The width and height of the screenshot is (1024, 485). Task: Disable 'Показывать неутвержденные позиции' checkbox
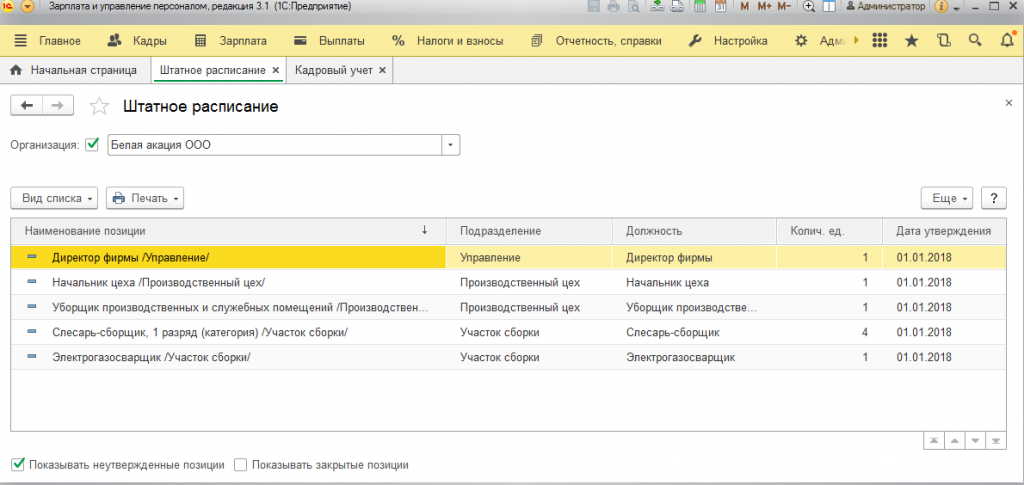(x=18, y=465)
